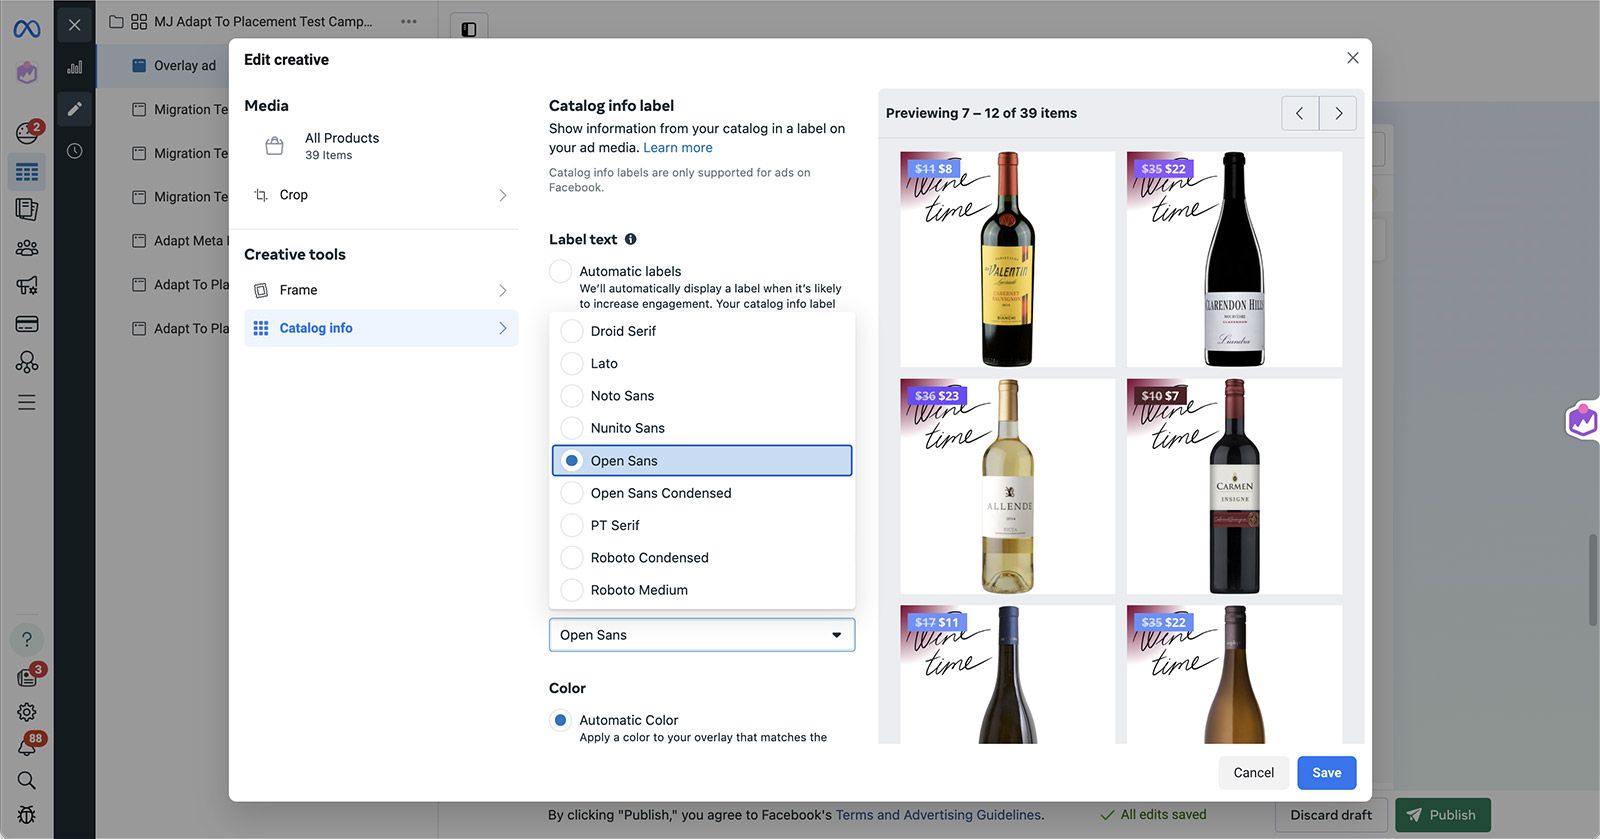Open the cookie icon with badge 2
The height and width of the screenshot is (839, 1600).
tap(27, 131)
